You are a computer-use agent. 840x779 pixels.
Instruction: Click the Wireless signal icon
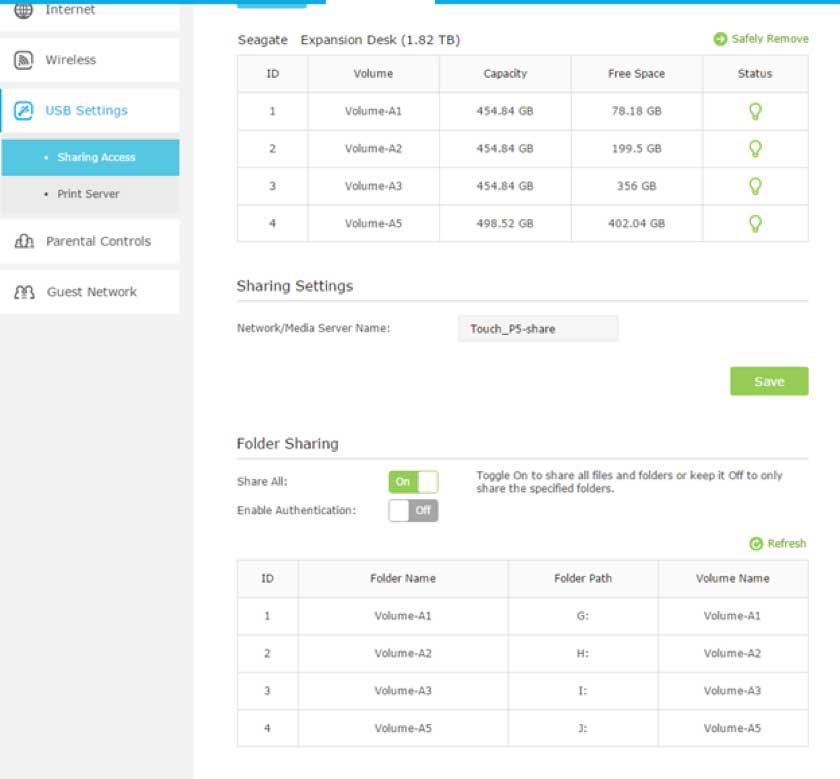(23, 60)
